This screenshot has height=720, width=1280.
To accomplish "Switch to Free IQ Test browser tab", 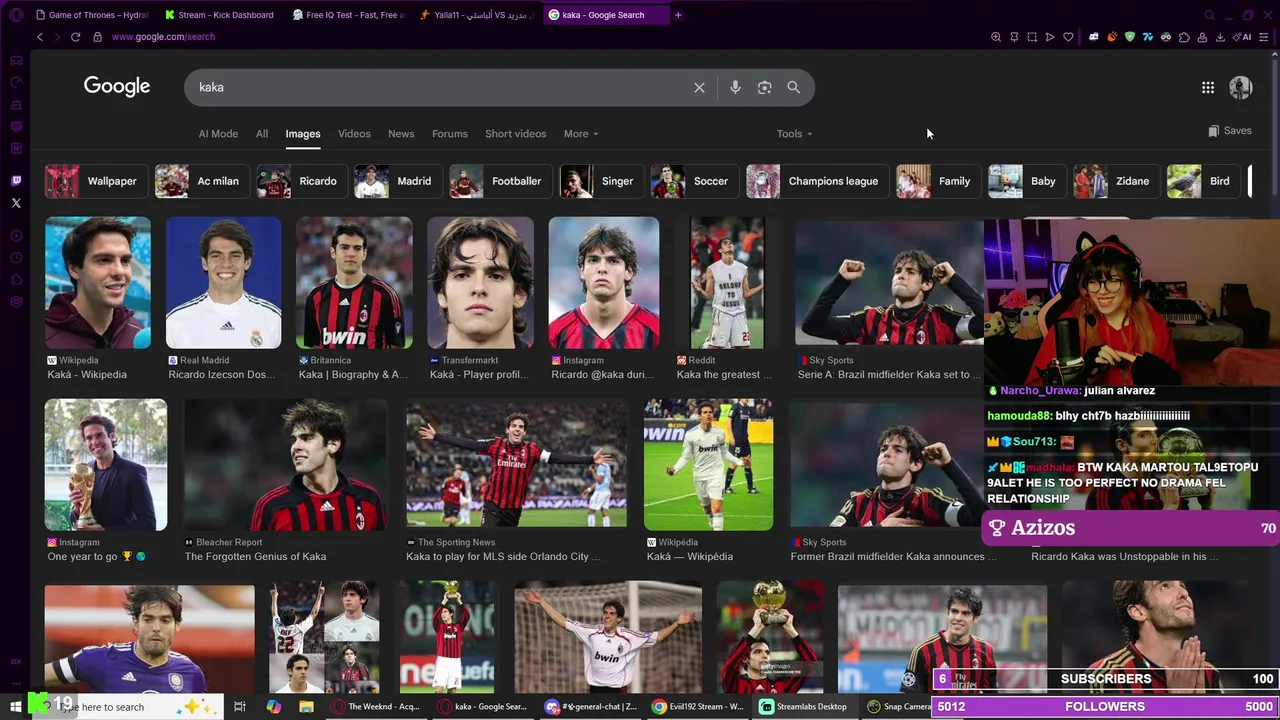I will click(x=347, y=15).
